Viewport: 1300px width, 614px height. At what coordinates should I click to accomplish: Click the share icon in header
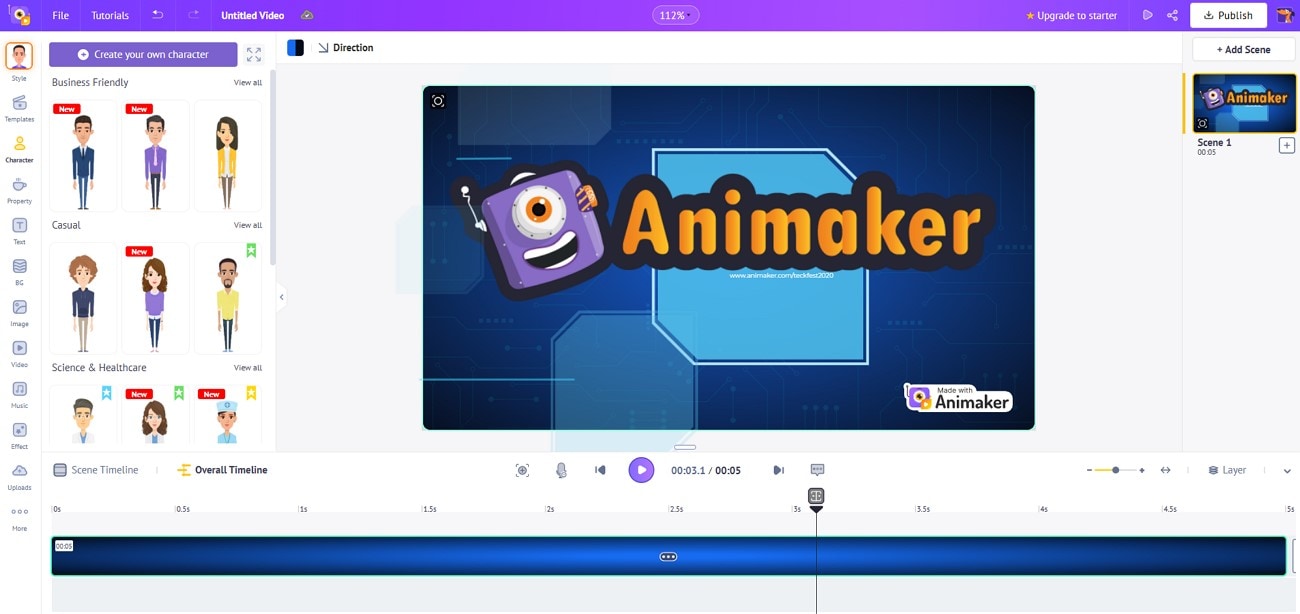(x=1172, y=15)
